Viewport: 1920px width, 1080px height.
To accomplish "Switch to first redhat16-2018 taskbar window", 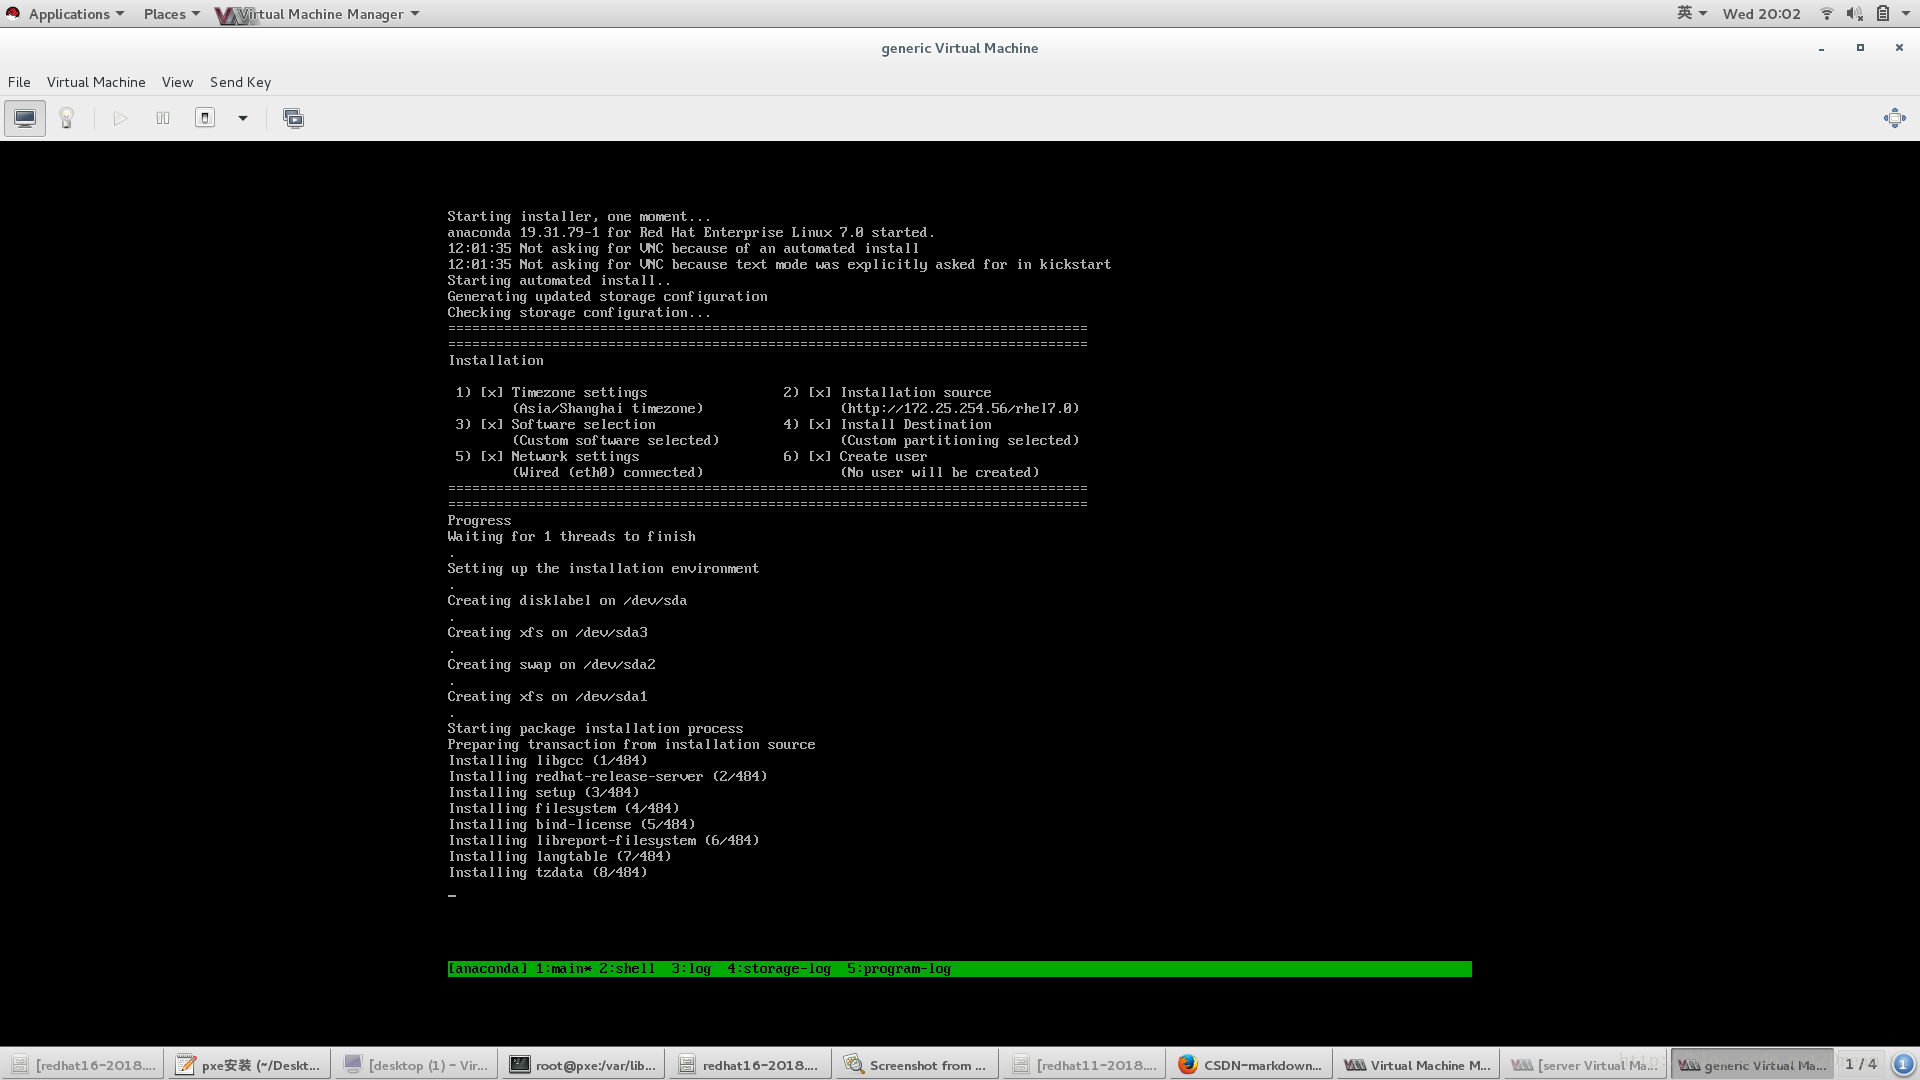I will click(83, 1065).
